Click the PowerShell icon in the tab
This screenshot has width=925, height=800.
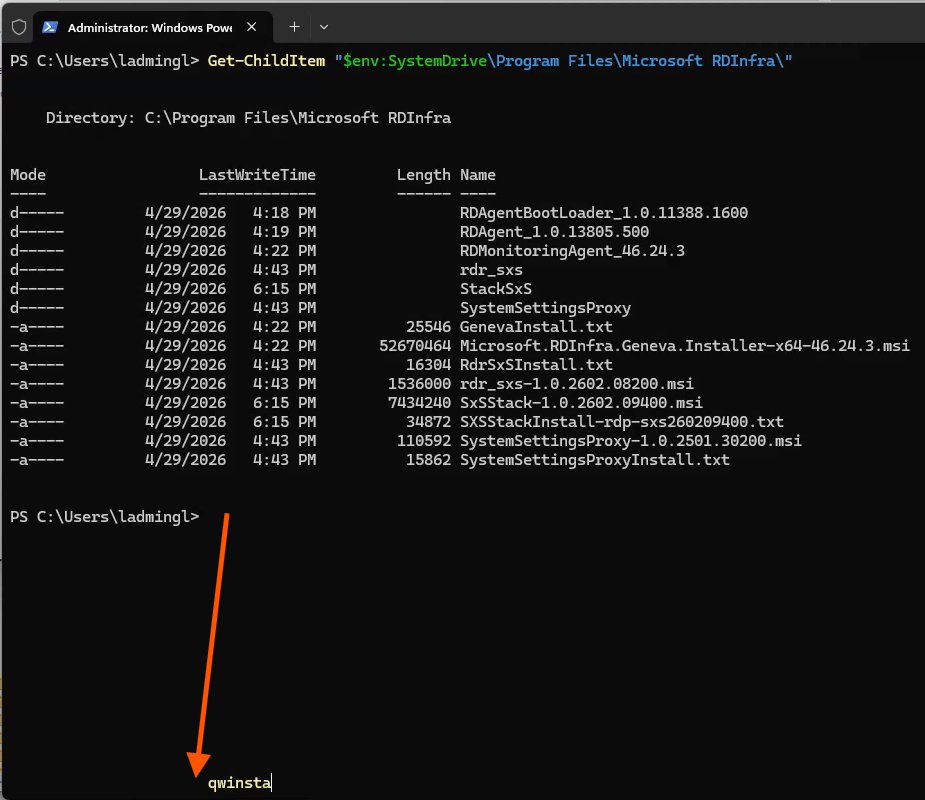pyautogui.click(x=50, y=27)
